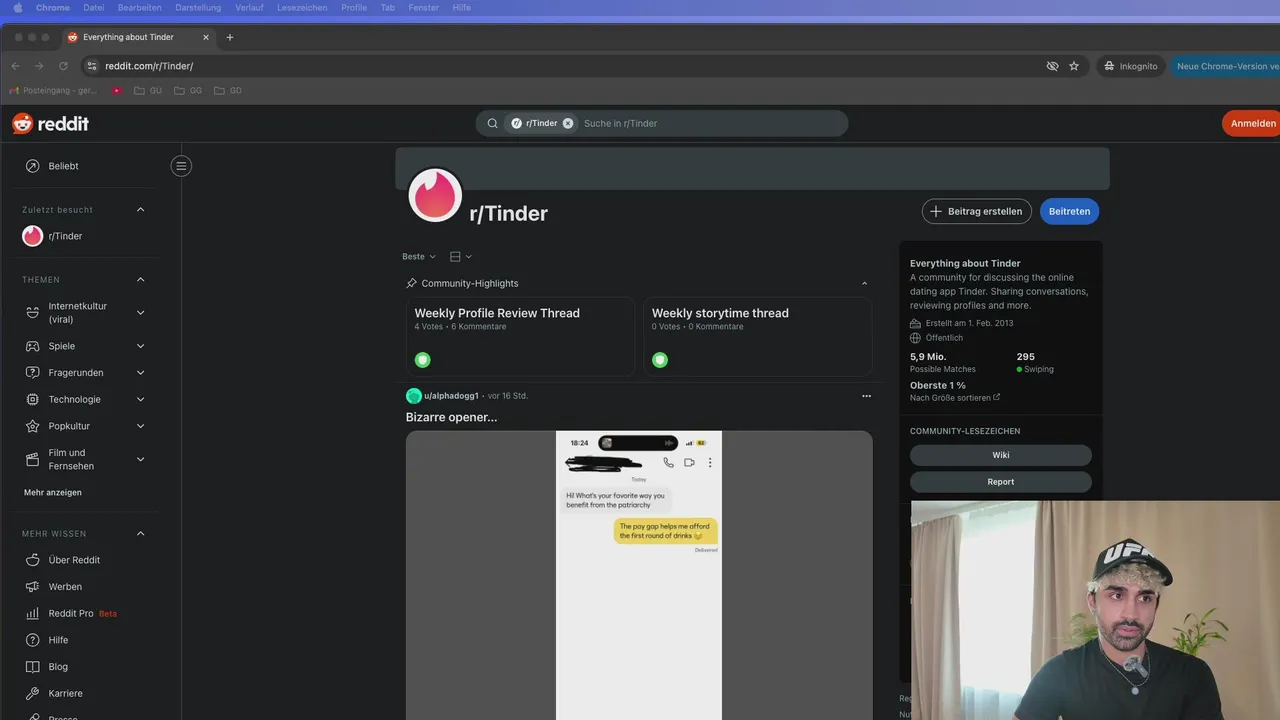This screenshot has width=1280, height=720.
Task: Click the Technologie chip icon
Action: click(x=32, y=399)
